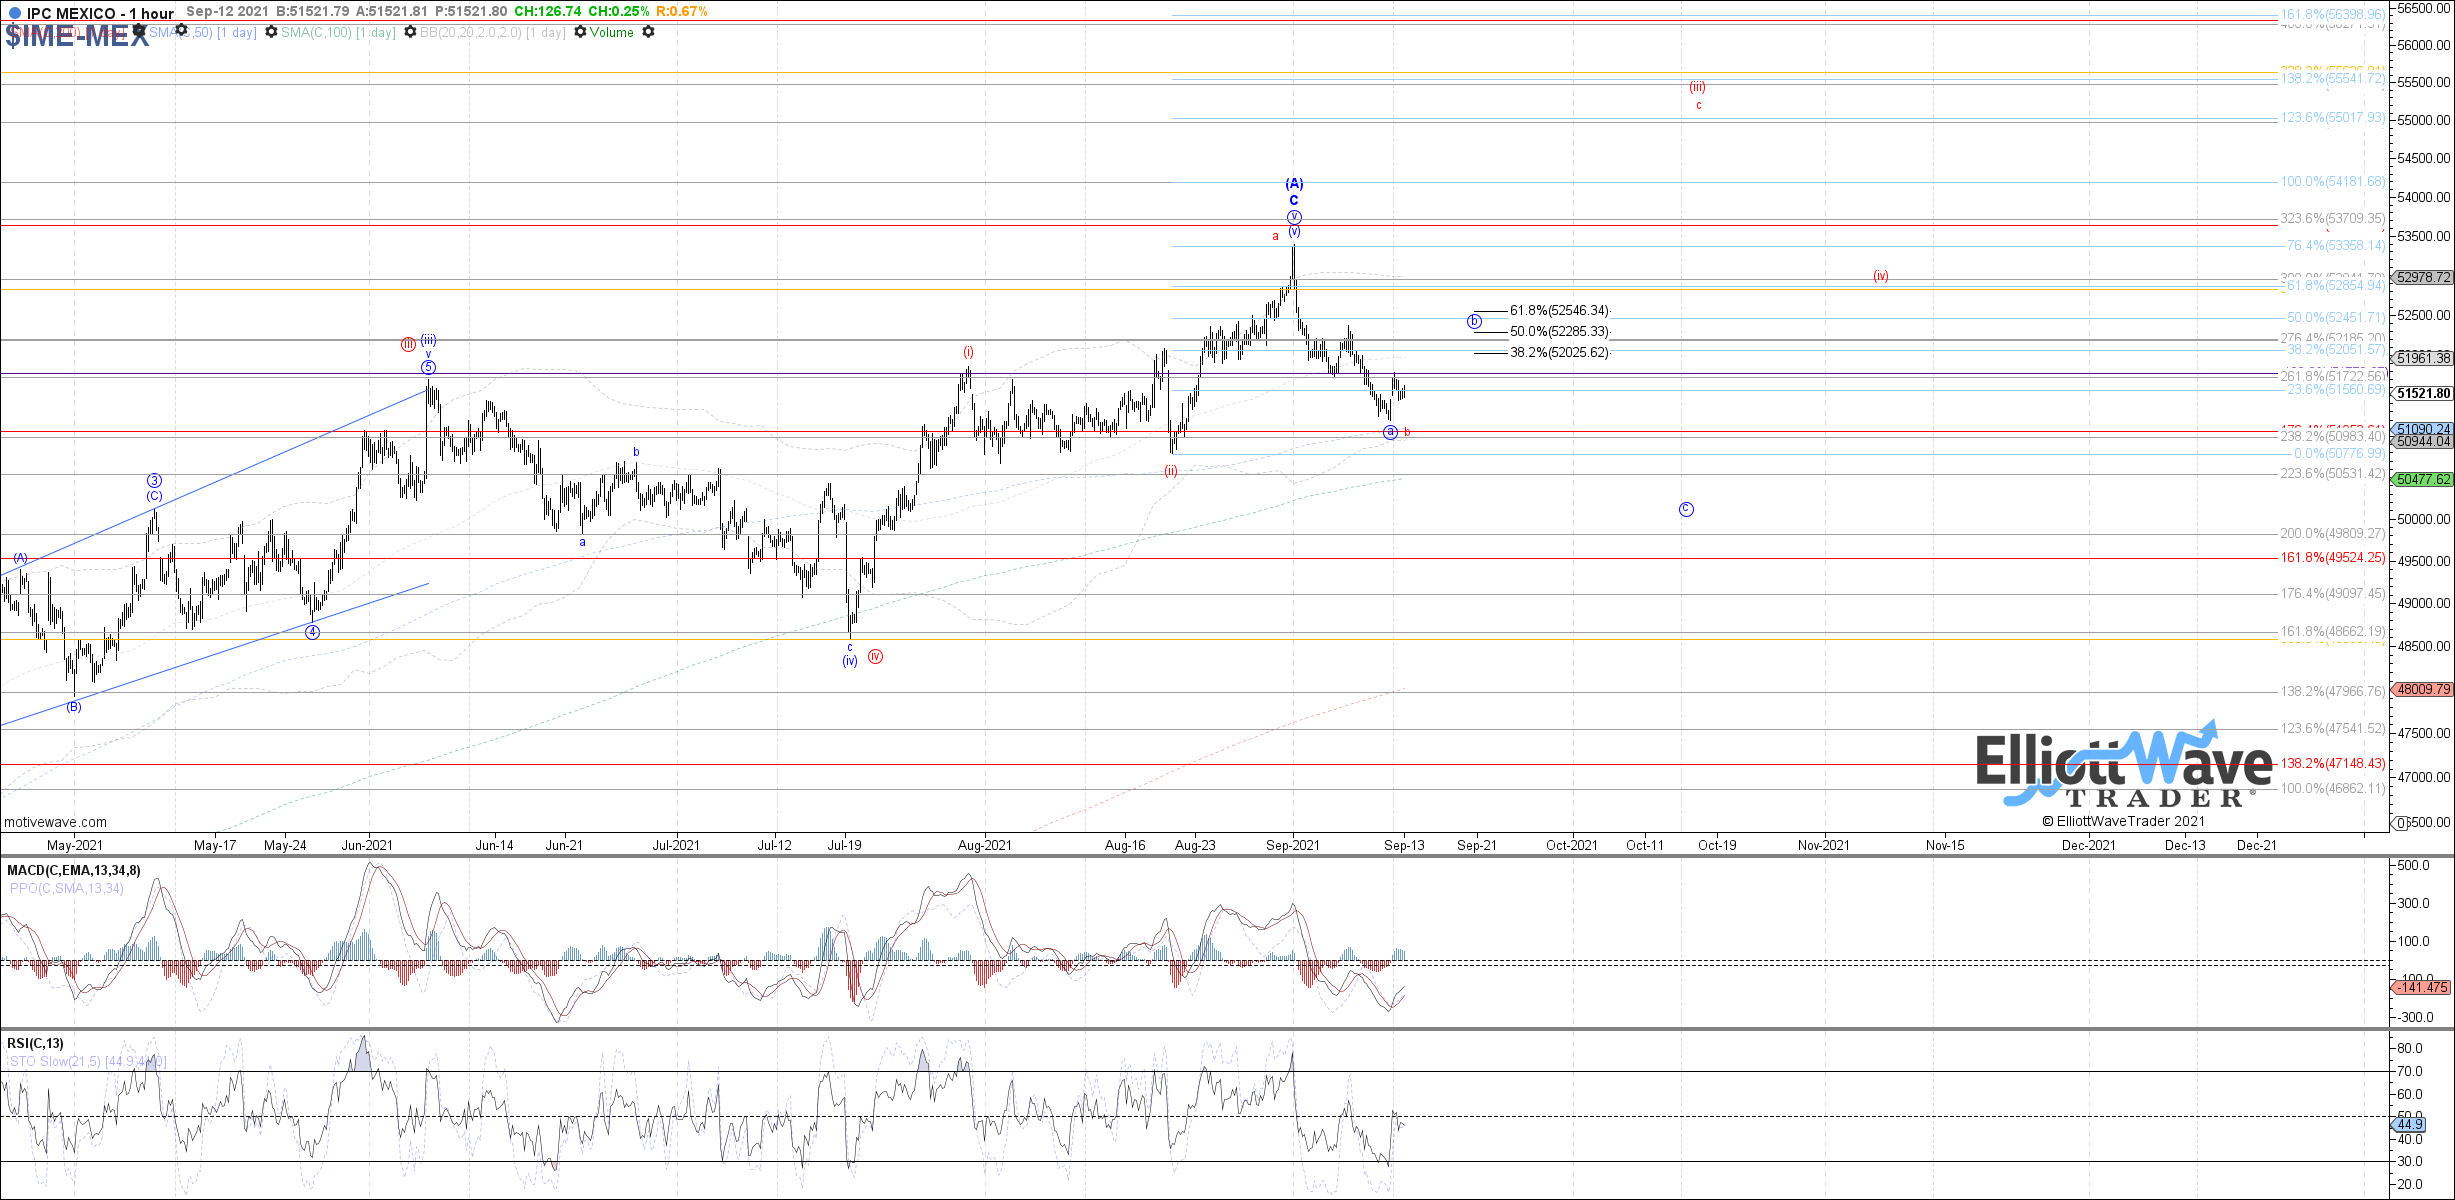
Task: Click the Aug-2021 date on time axis
Action: click(985, 845)
